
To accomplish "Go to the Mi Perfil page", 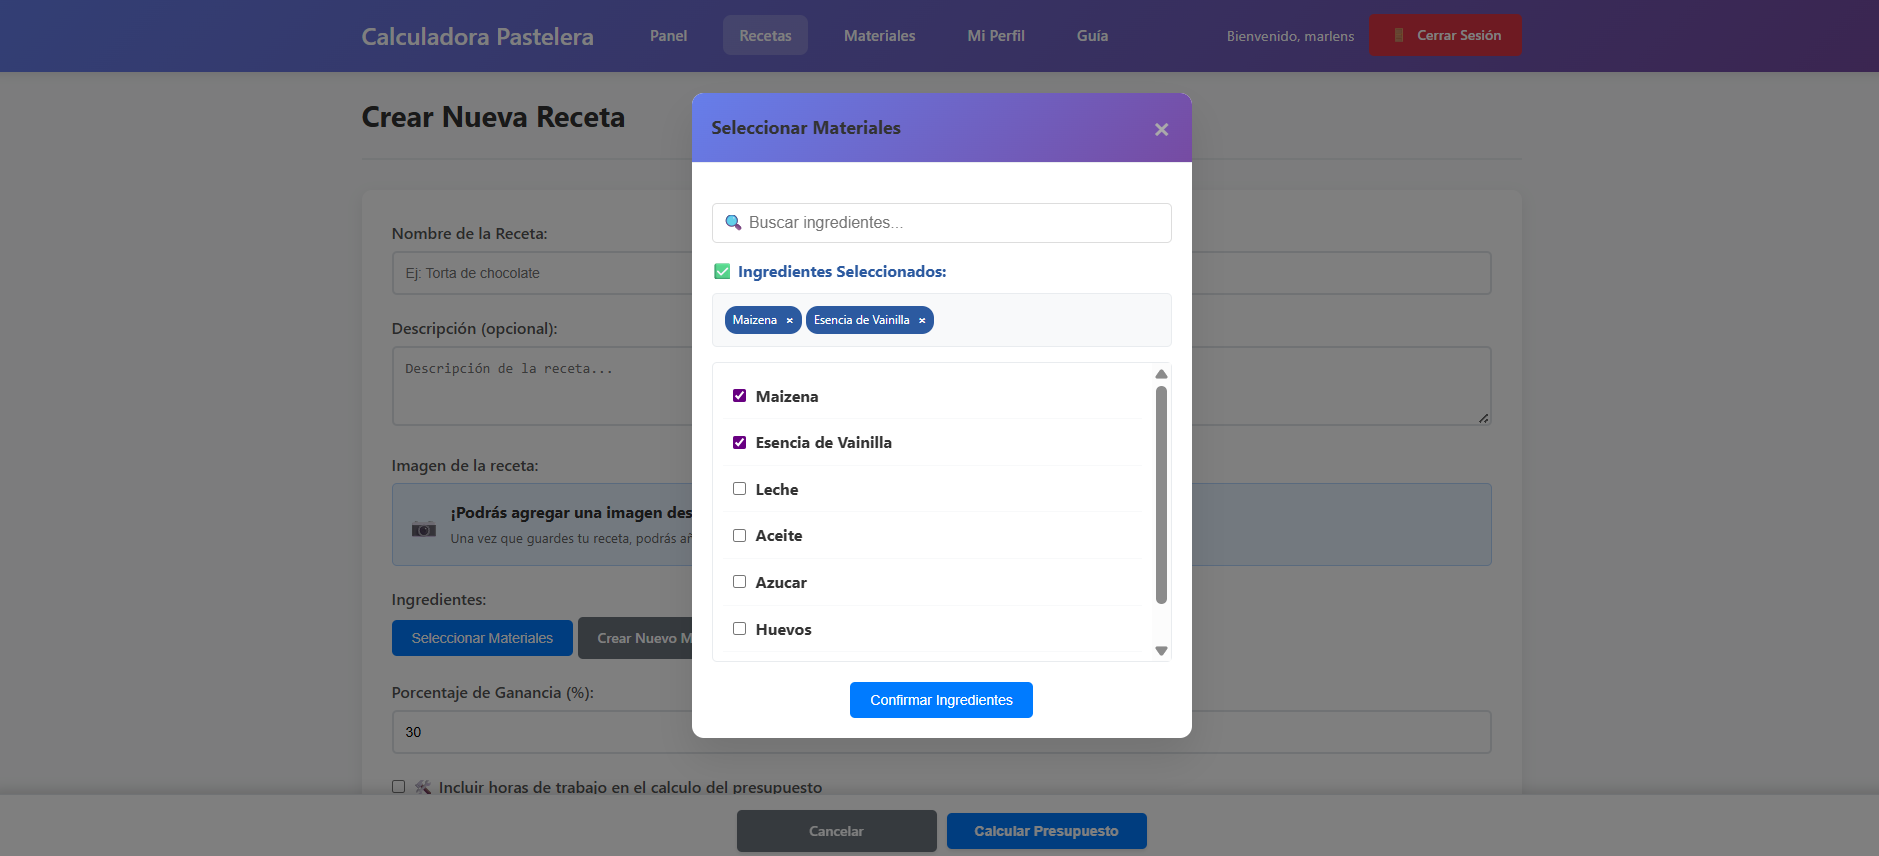I will [x=995, y=36].
